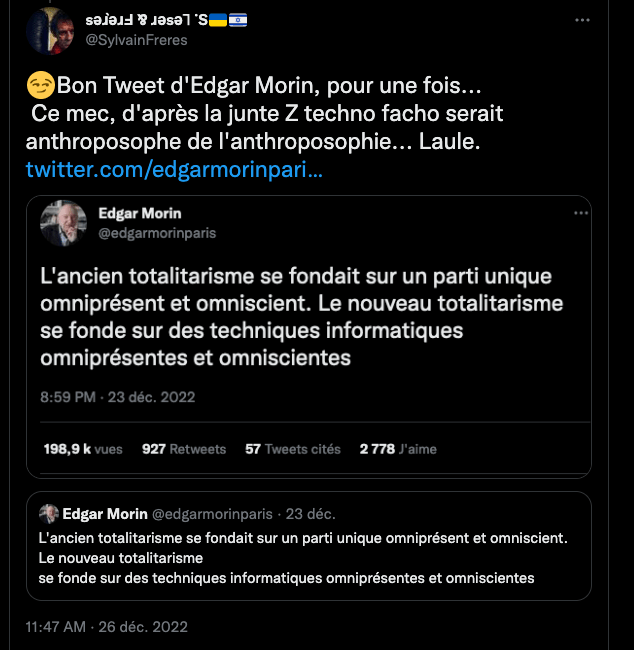Click the ellipsis inside the embedded Edgar Morin image

[x=581, y=213]
